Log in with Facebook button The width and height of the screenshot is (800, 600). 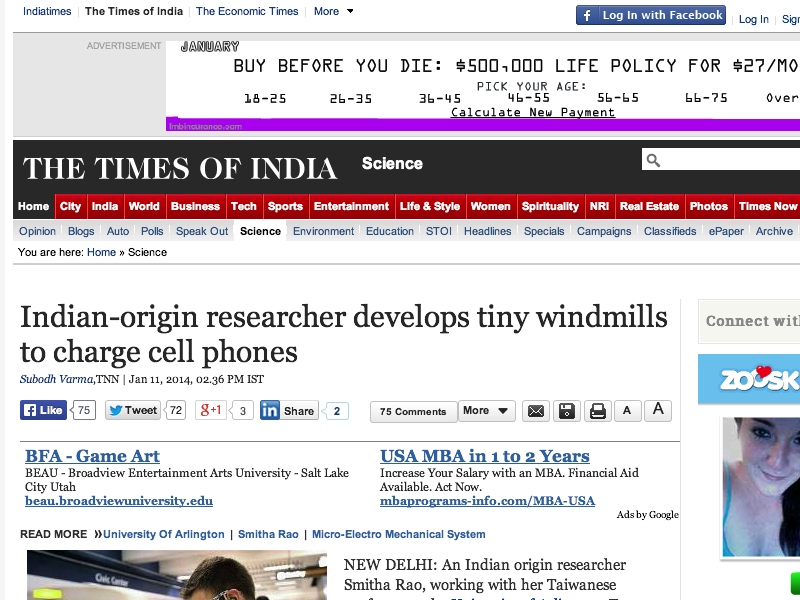click(651, 15)
